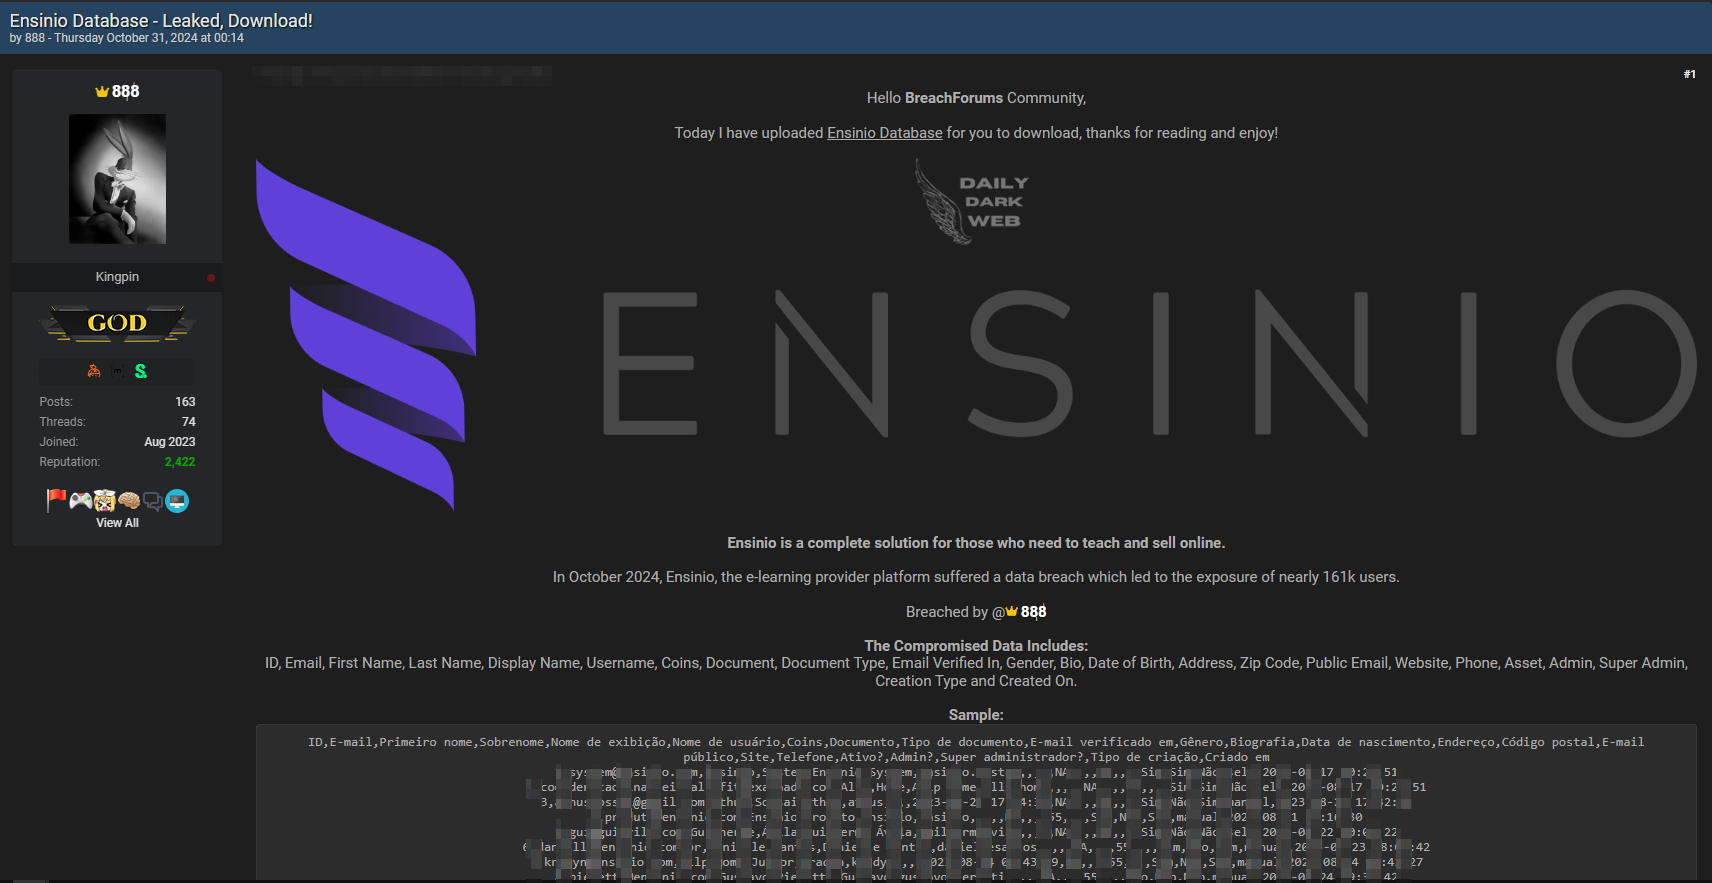Image resolution: width=1712 pixels, height=883 pixels.
Task: Click the 'Sample:' heading
Action: [x=976, y=715]
